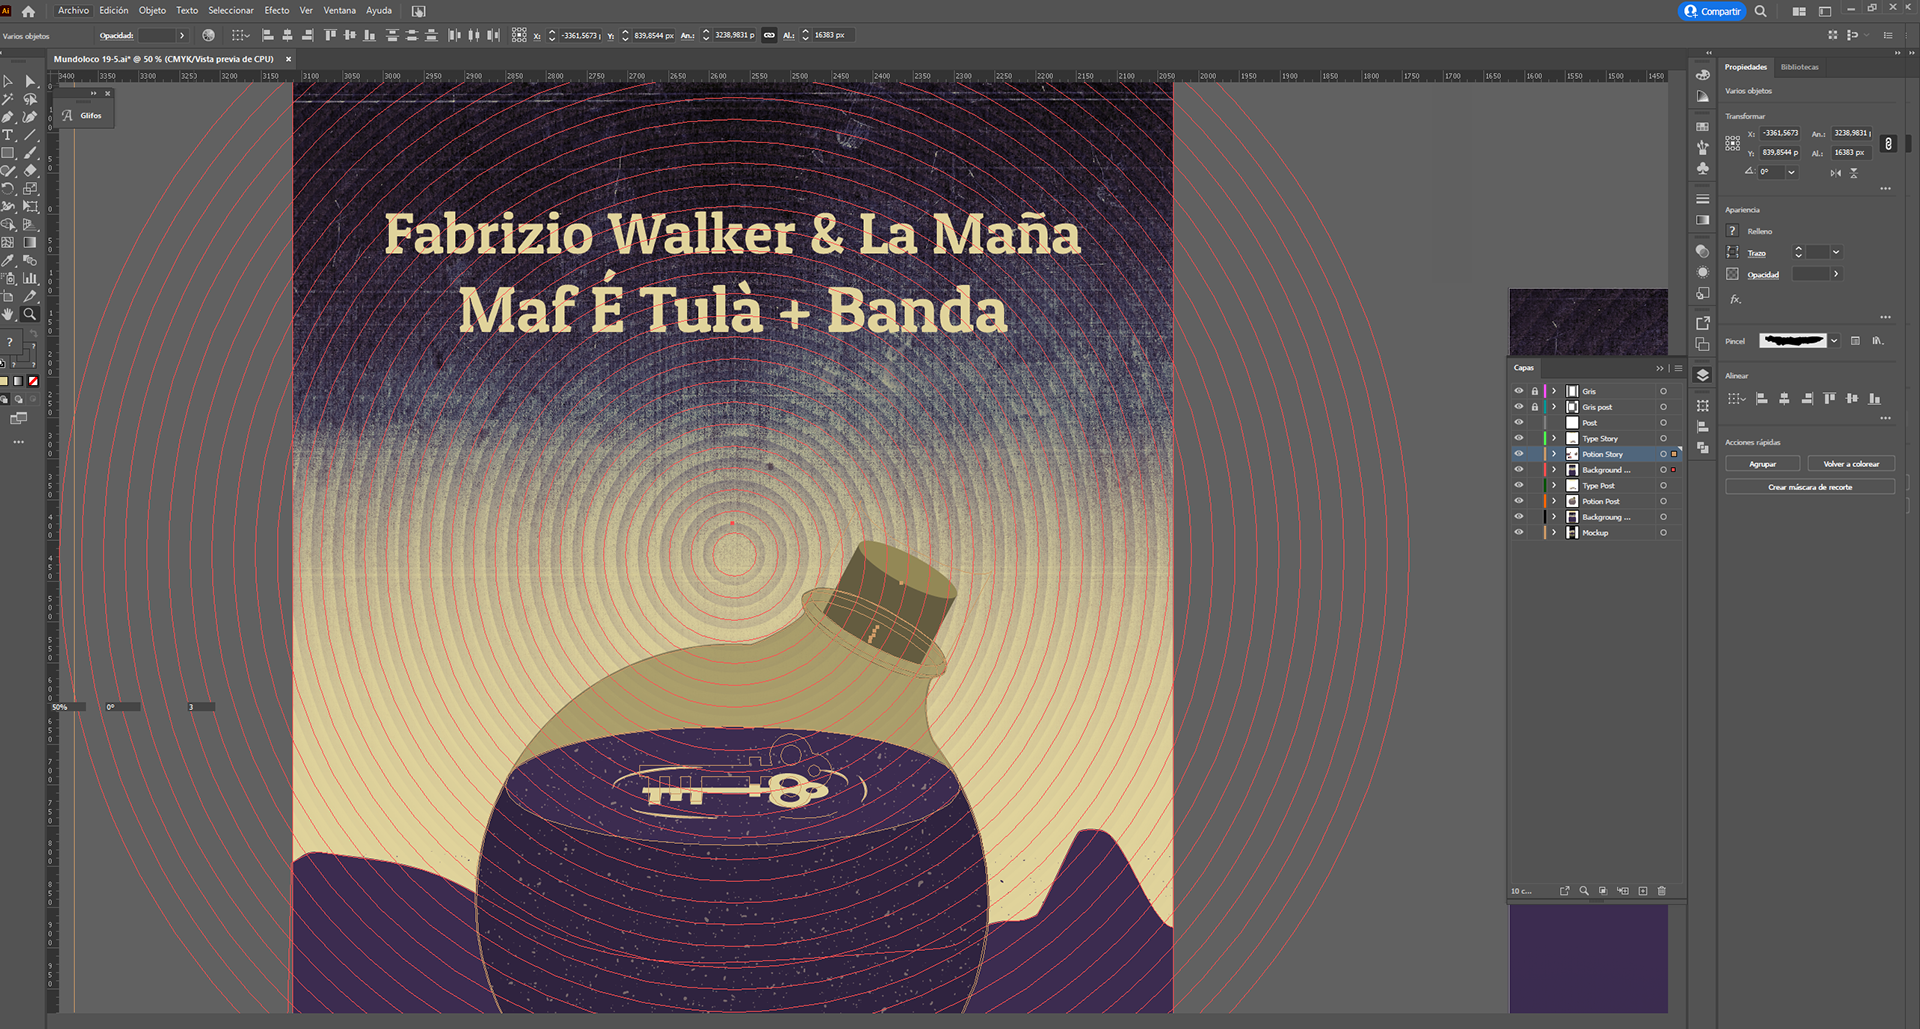Image resolution: width=1920 pixels, height=1029 pixels.
Task: Select the Pen tool
Action: click(8, 117)
